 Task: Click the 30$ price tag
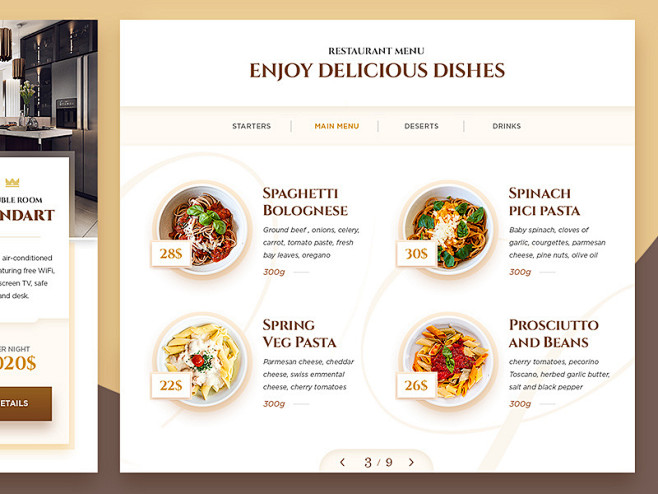(416, 254)
